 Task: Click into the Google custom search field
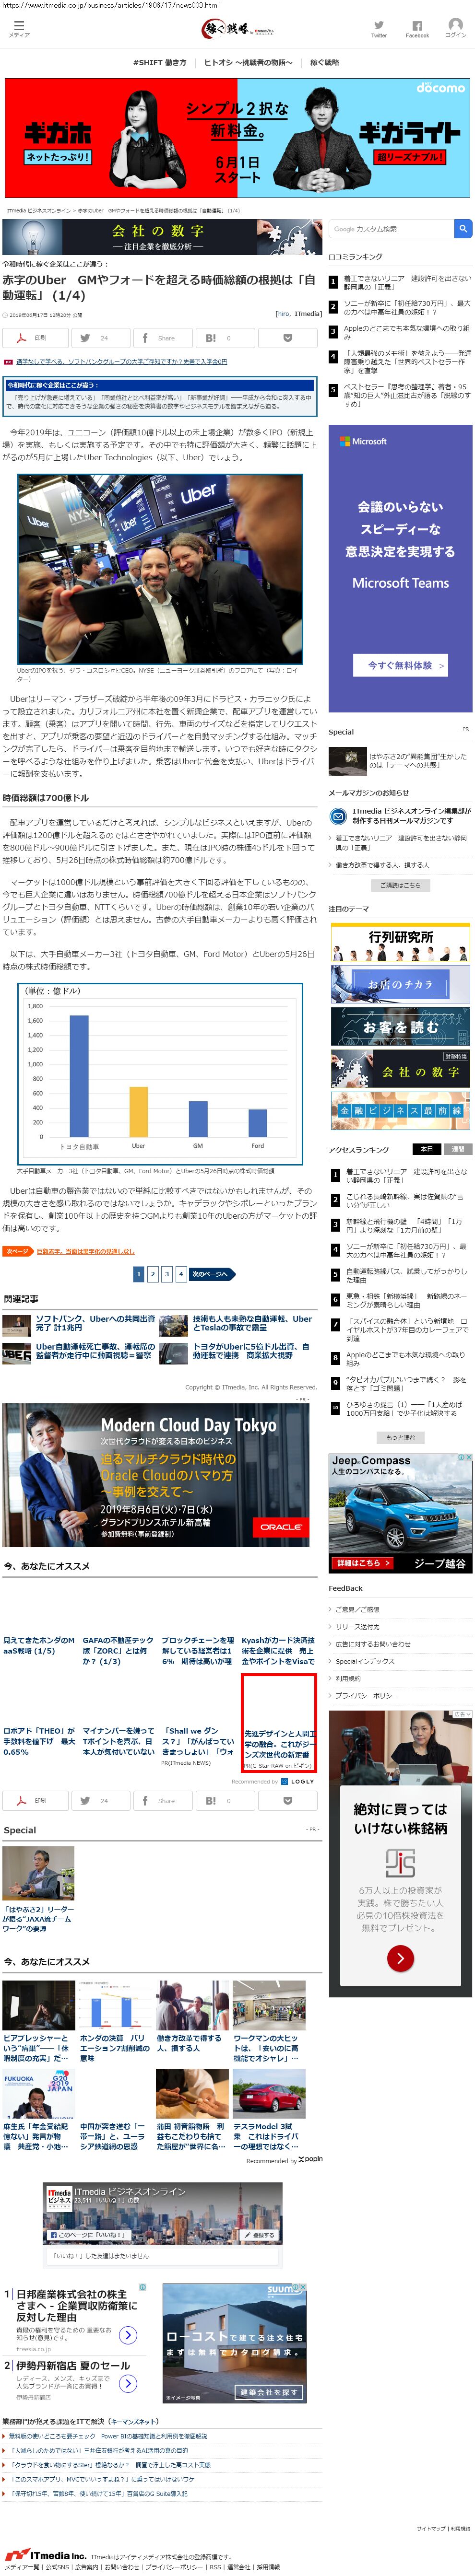click(391, 229)
